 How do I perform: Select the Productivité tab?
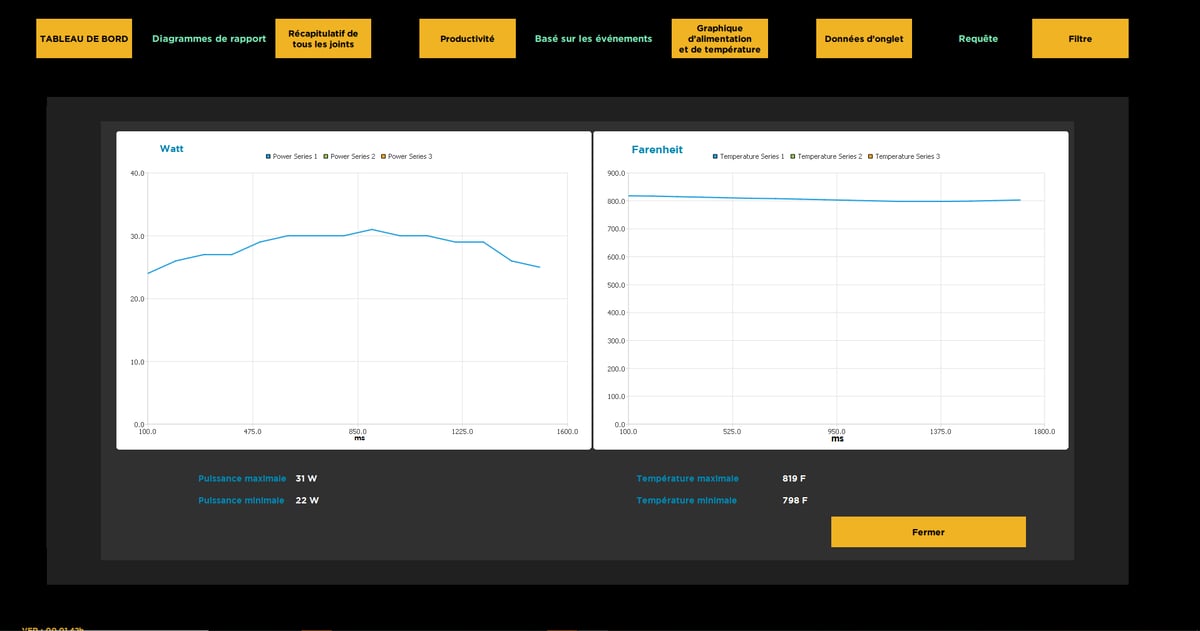(x=467, y=39)
